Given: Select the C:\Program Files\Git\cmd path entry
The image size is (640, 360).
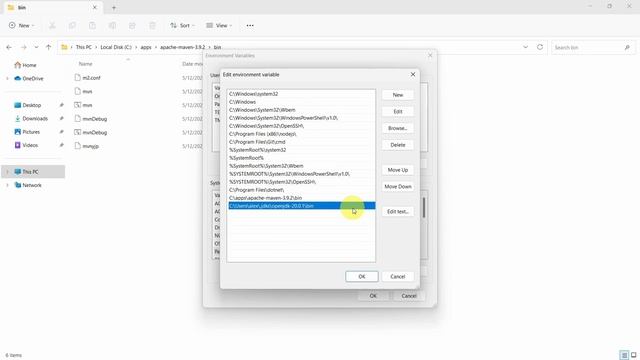Looking at the screenshot, I should pos(301,142).
